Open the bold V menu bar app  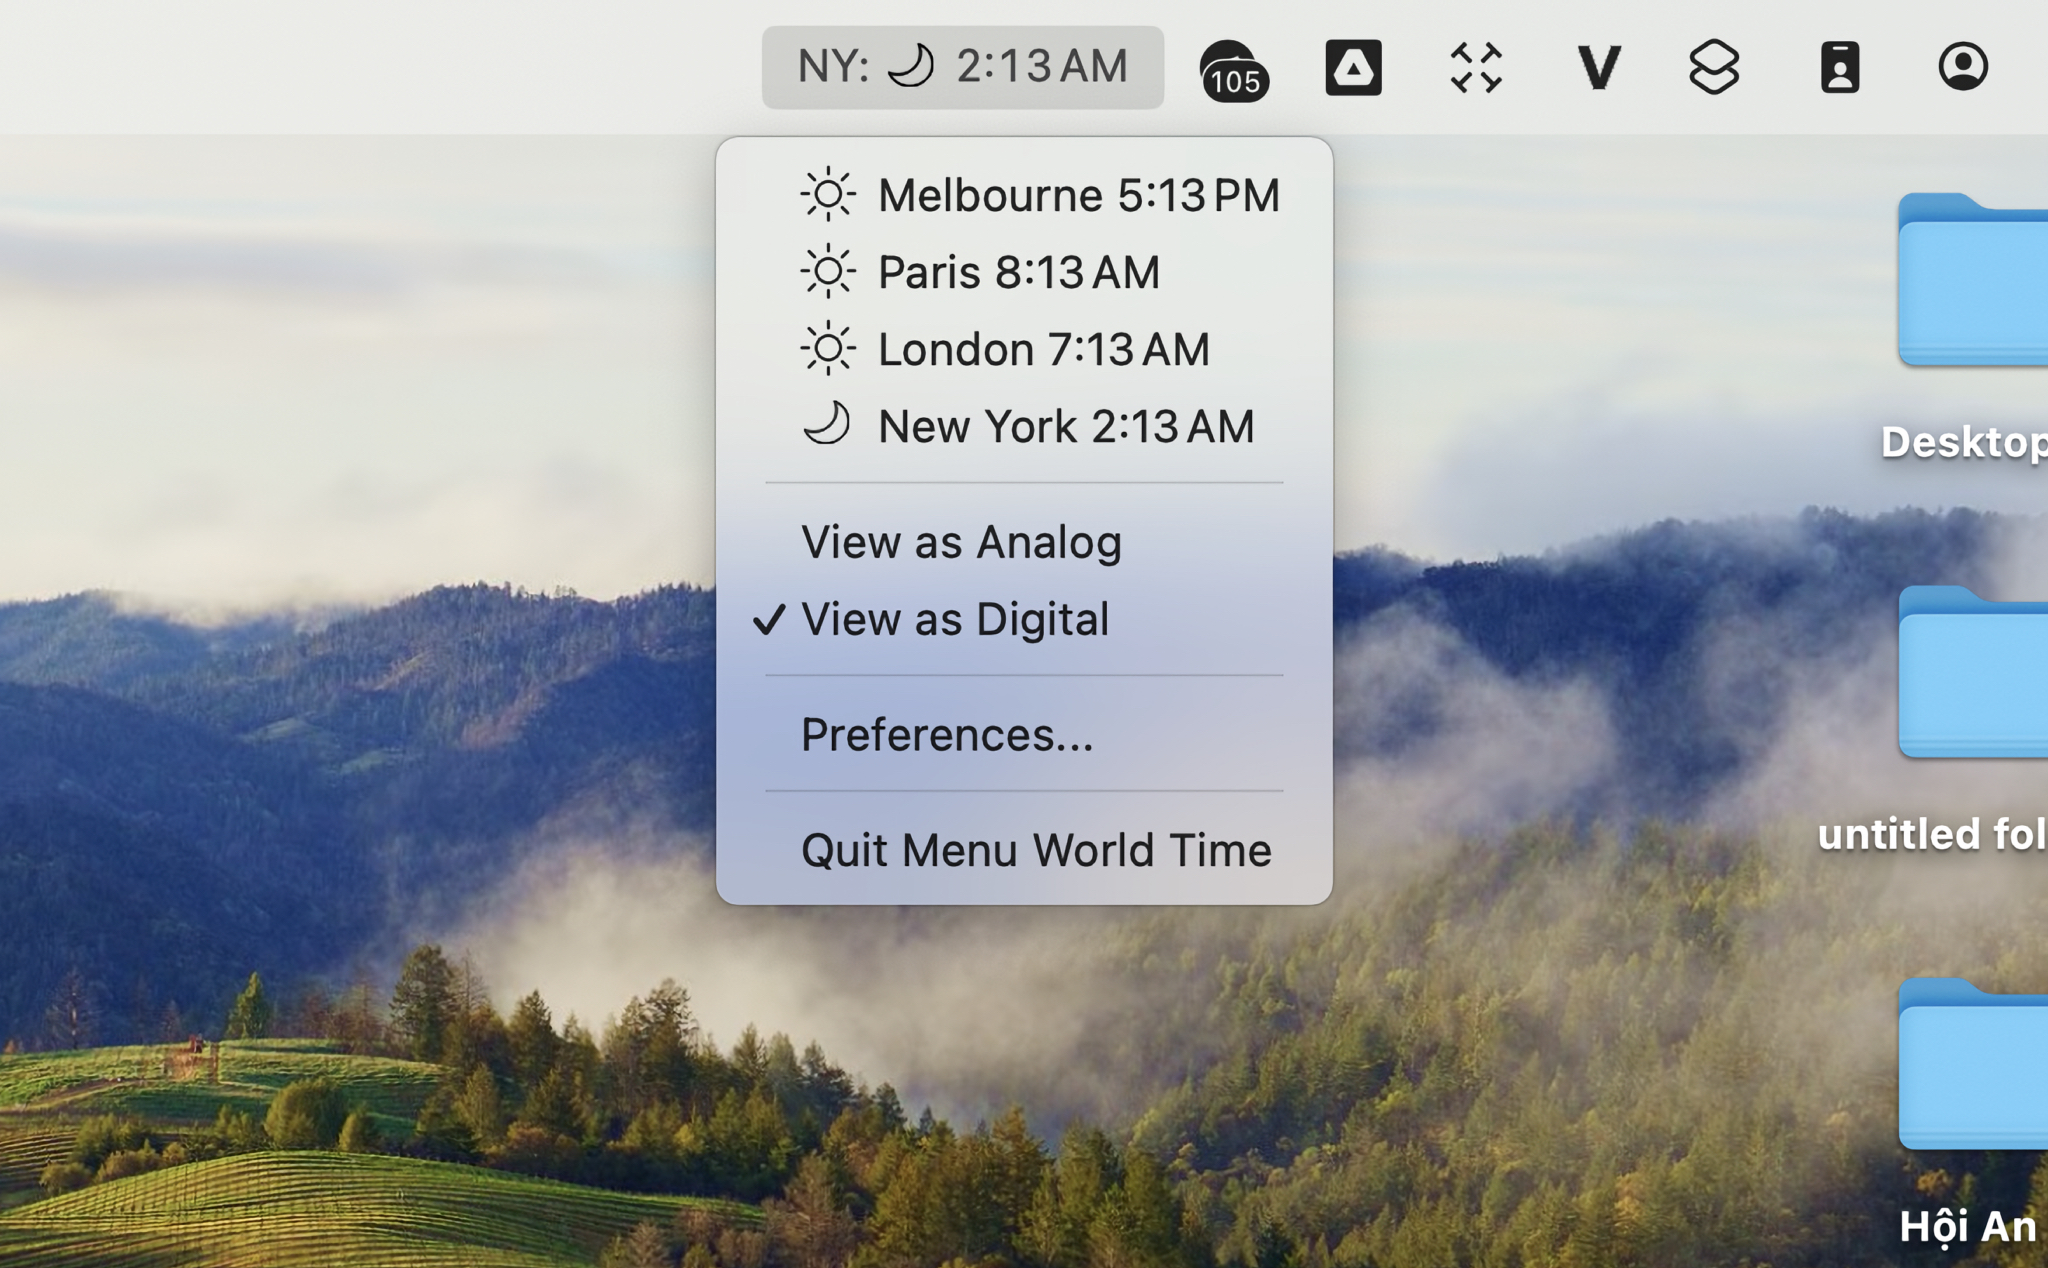pos(1598,68)
